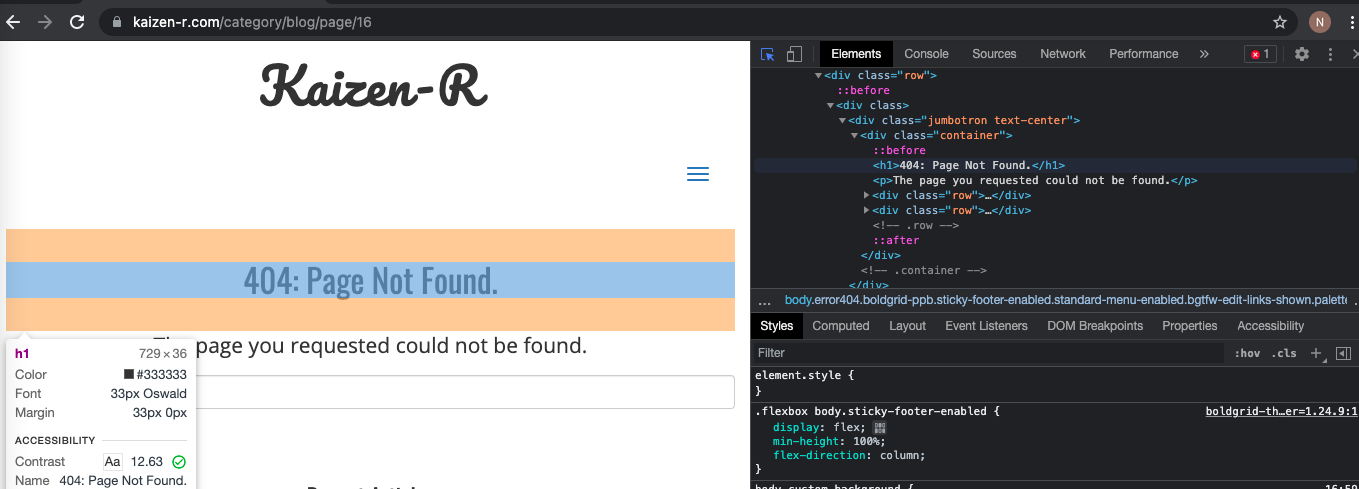Image resolution: width=1359 pixels, height=489 pixels.
Task: Collapse the jumbotron text-center div
Action: click(x=842, y=120)
